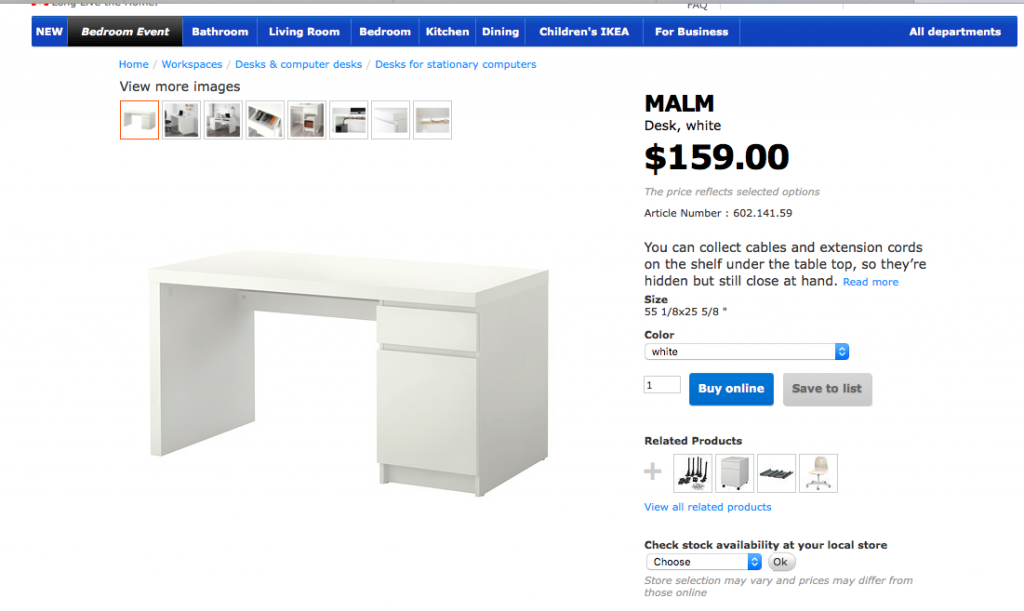Click the quantity input field
The width and height of the screenshot is (1024, 611).
(x=662, y=384)
